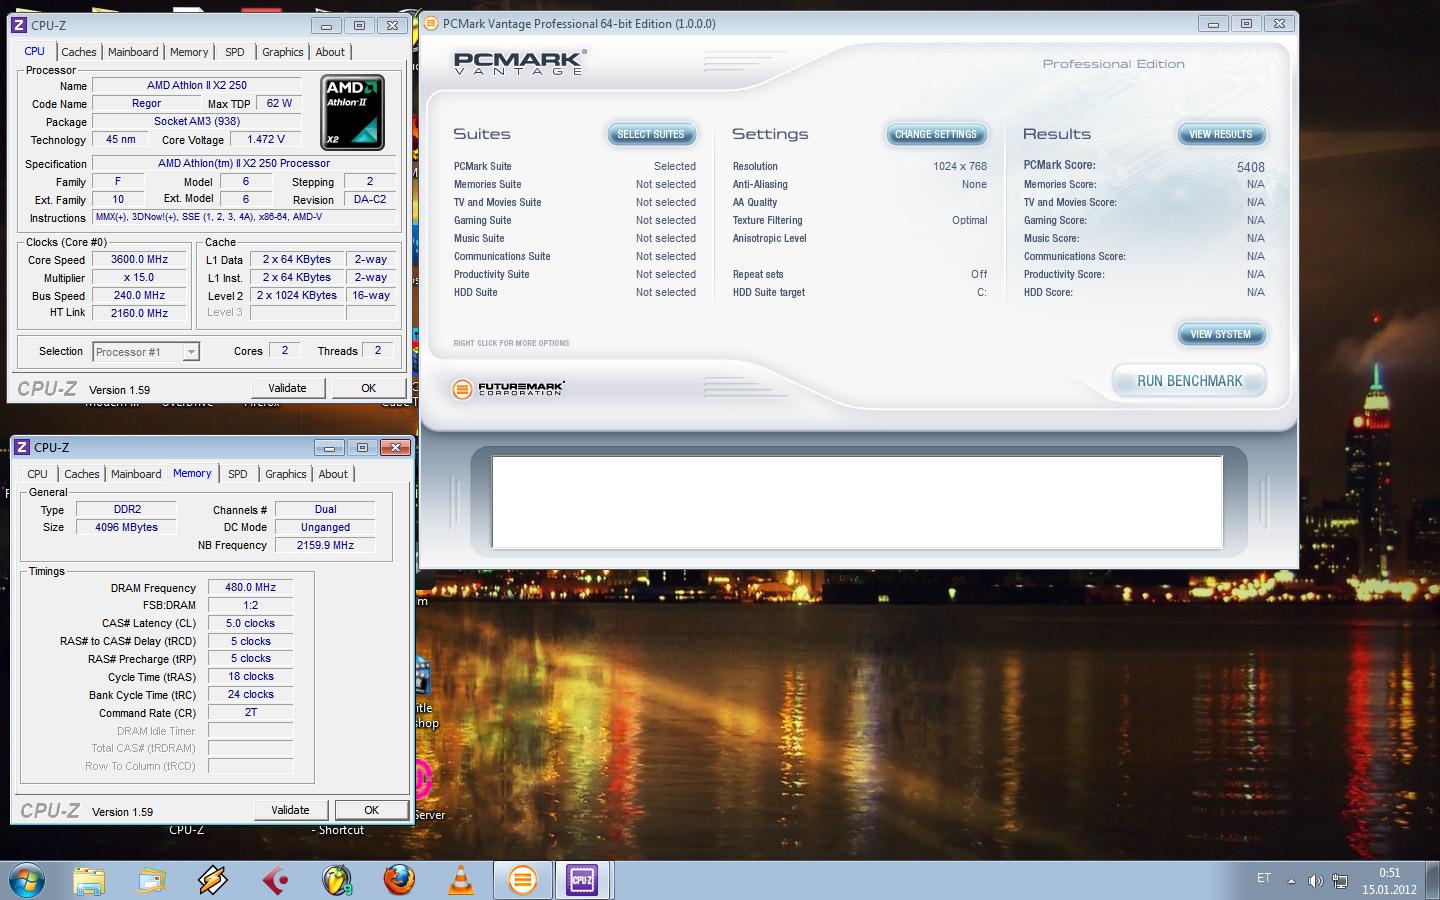Image resolution: width=1440 pixels, height=900 pixels.
Task: Click the CAS# Latency value 5.0 clocks
Action: [250, 623]
